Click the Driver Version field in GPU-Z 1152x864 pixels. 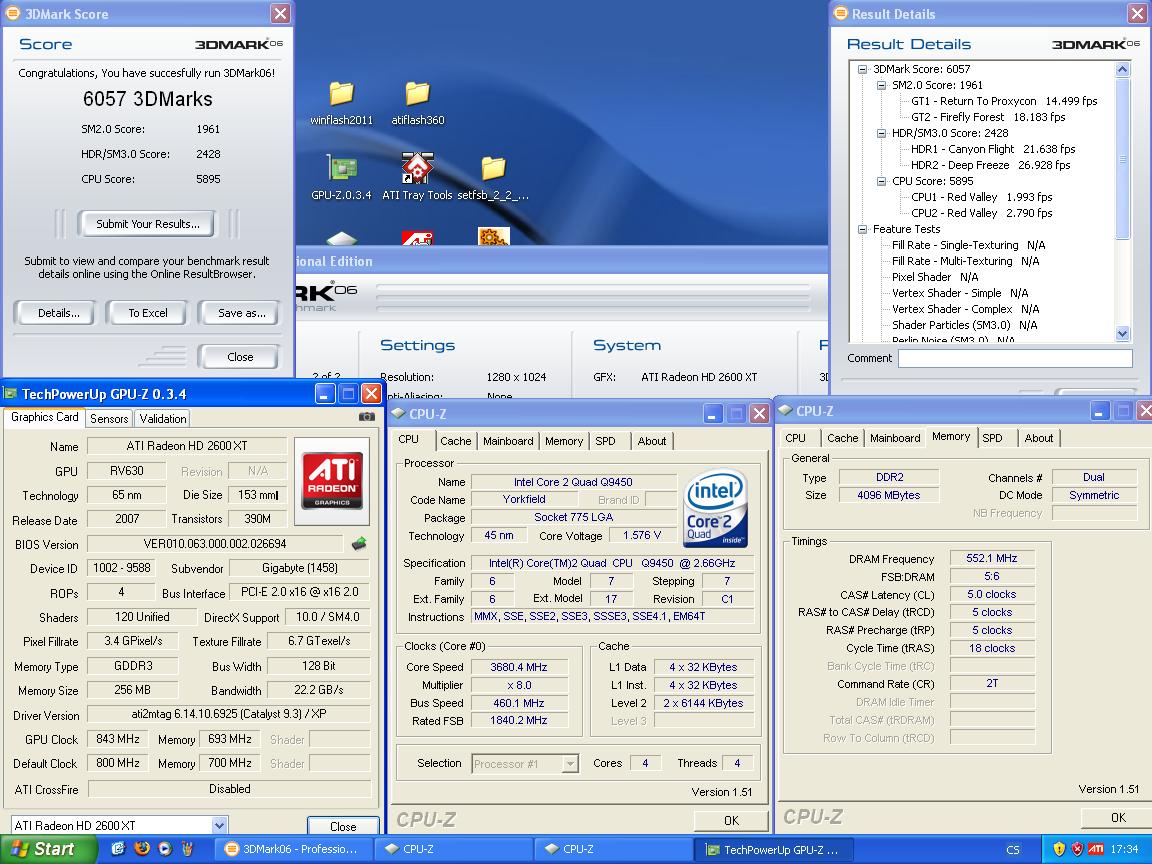pos(228,714)
